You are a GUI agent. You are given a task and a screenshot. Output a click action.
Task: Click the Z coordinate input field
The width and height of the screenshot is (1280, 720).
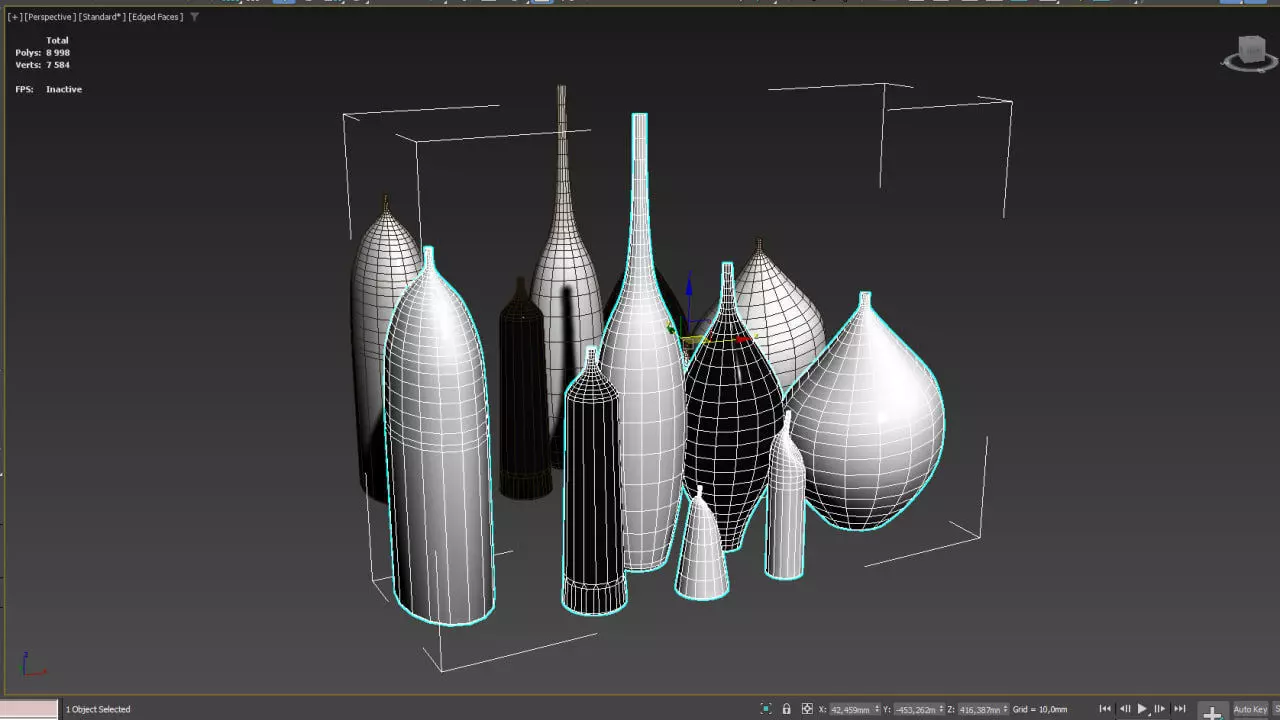coord(980,709)
